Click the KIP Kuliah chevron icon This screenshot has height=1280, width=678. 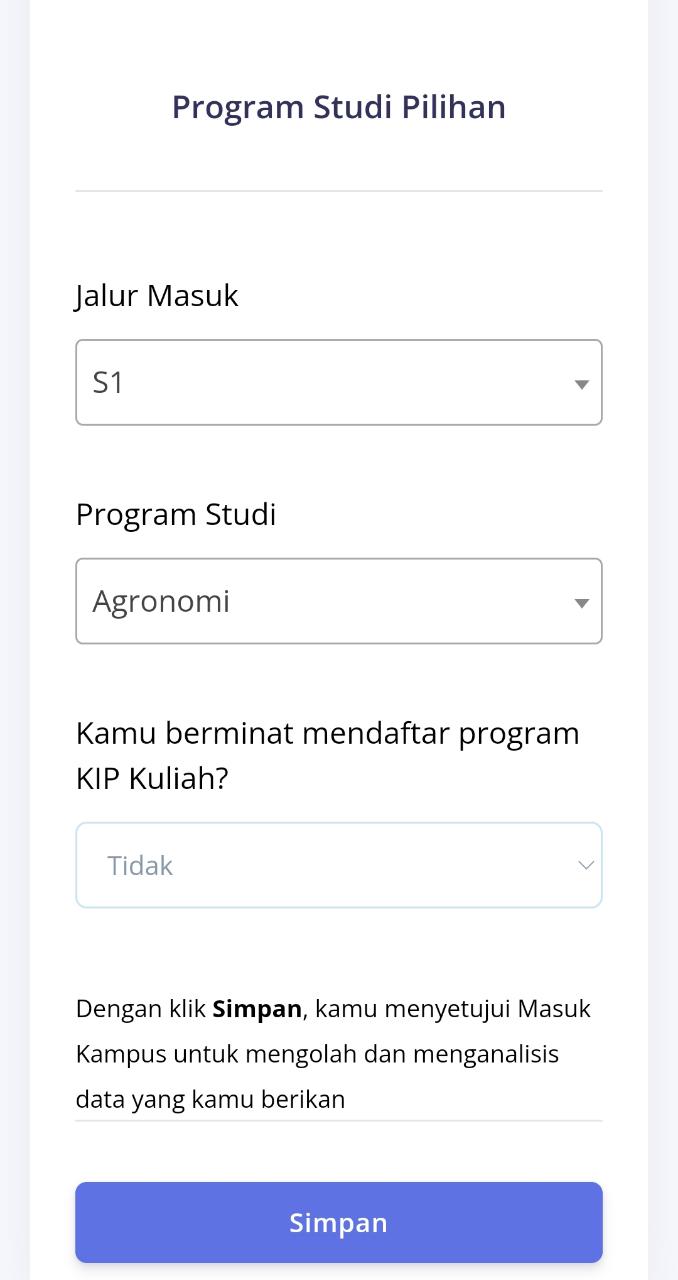(x=586, y=865)
